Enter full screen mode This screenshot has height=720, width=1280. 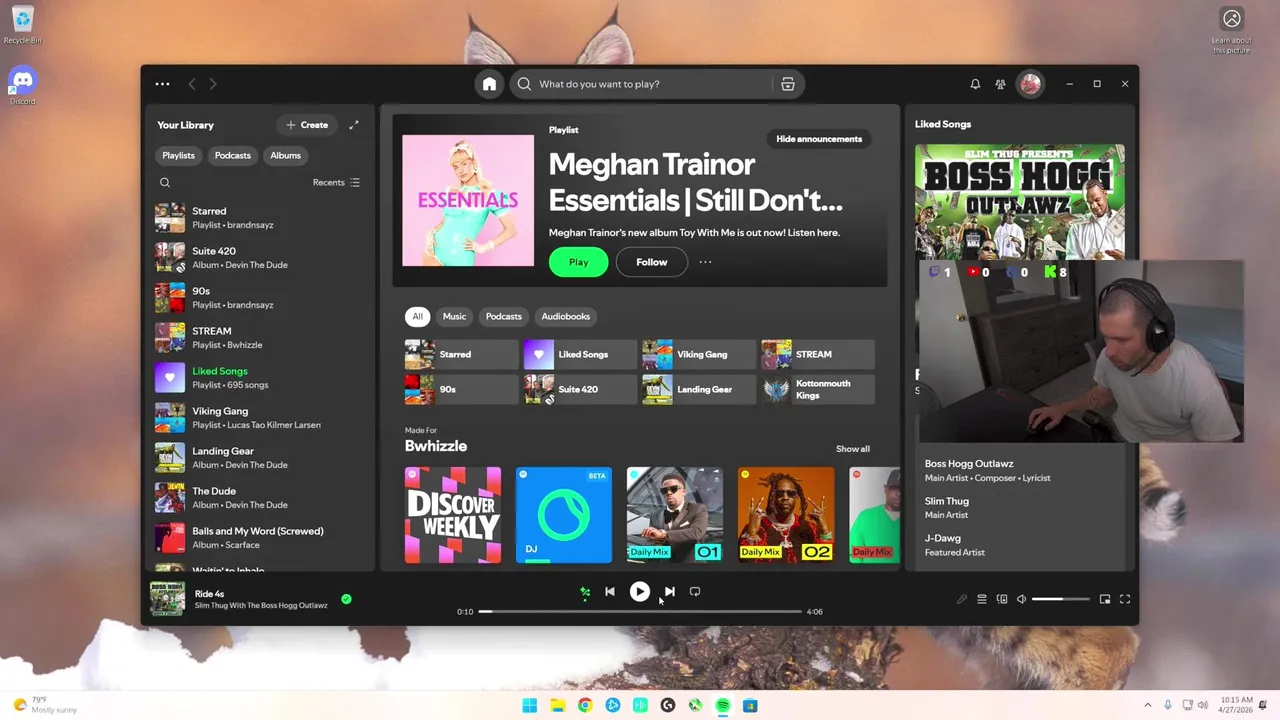tap(1125, 599)
